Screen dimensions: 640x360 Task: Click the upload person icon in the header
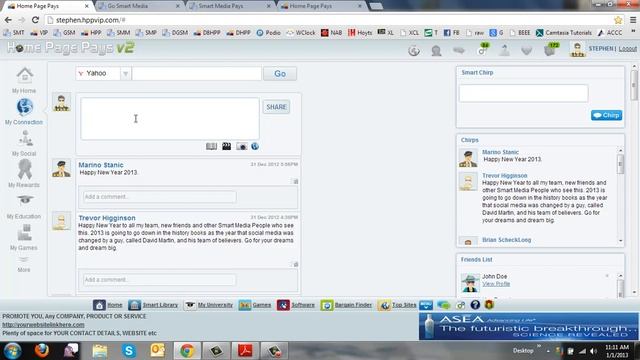tap(504, 50)
